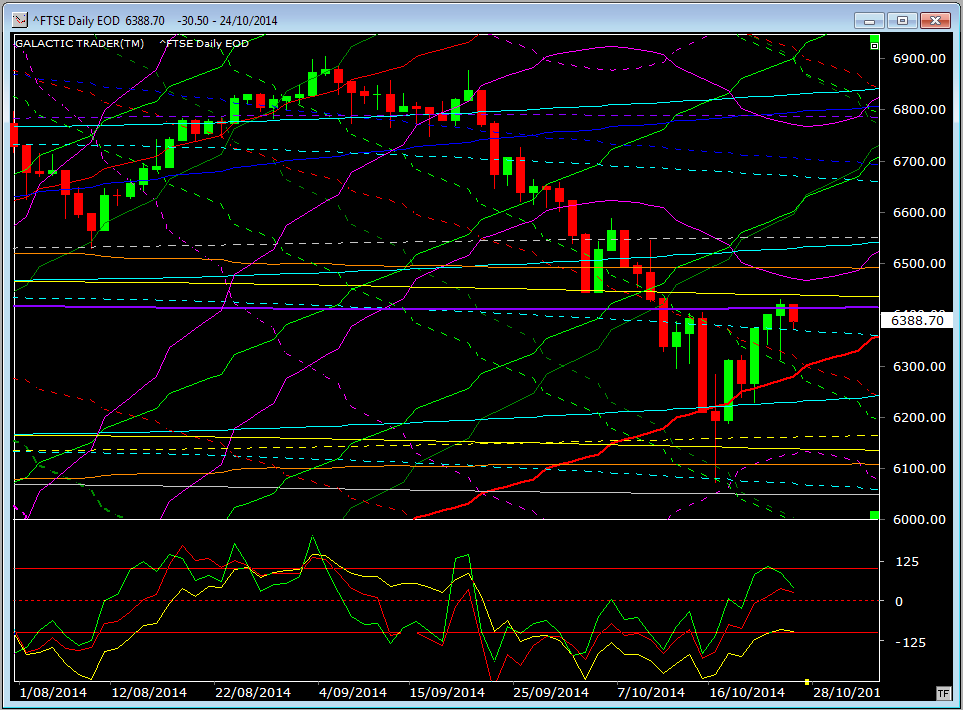Click the green square marker near 6000.00
The height and width of the screenshot is (710, 963).
875,515
